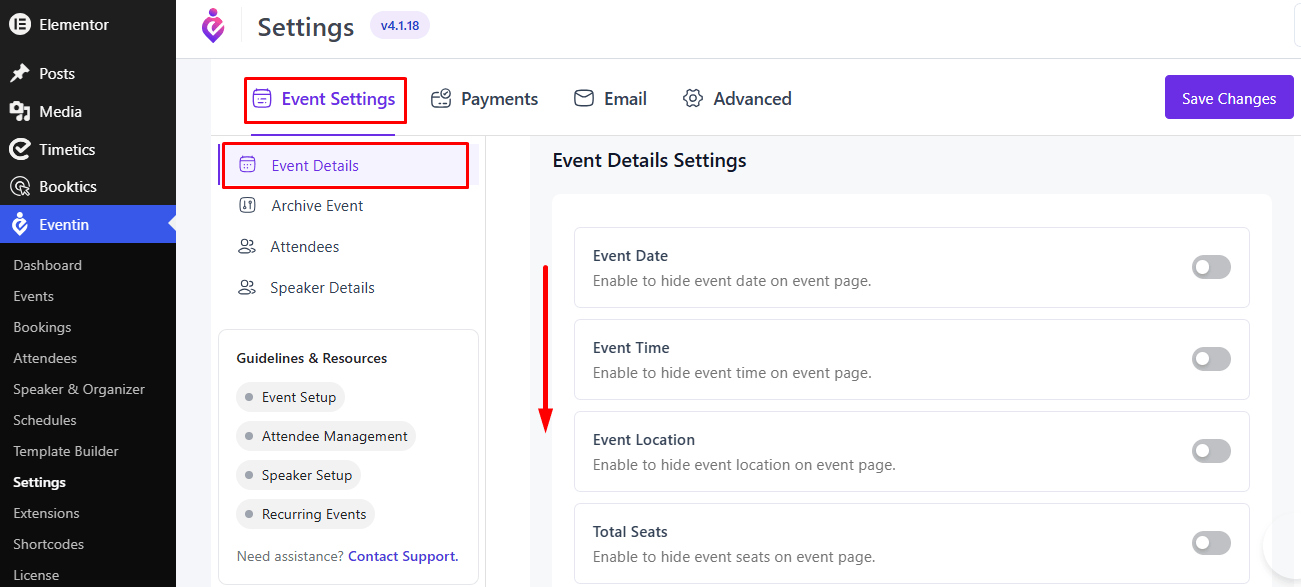Image resolution: width=1301 pixels, height=587 pixels.
Task: Open the Event Setup guideline
Action: [x=290, y=397]
